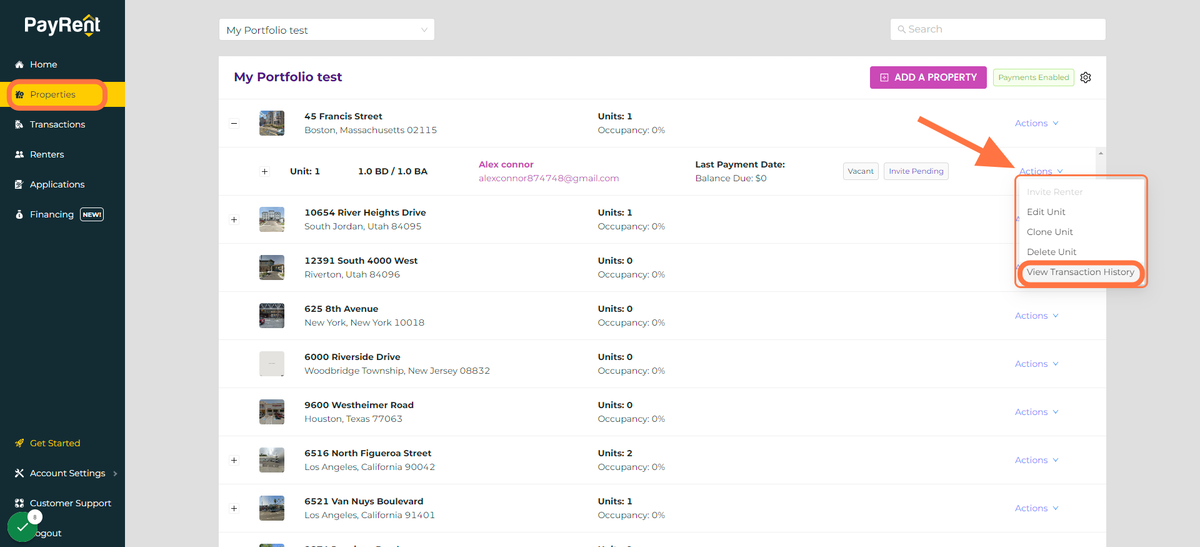Click the Payments Enabled badge
This screenshot has height=548, width=1200.
(1033, 77)
